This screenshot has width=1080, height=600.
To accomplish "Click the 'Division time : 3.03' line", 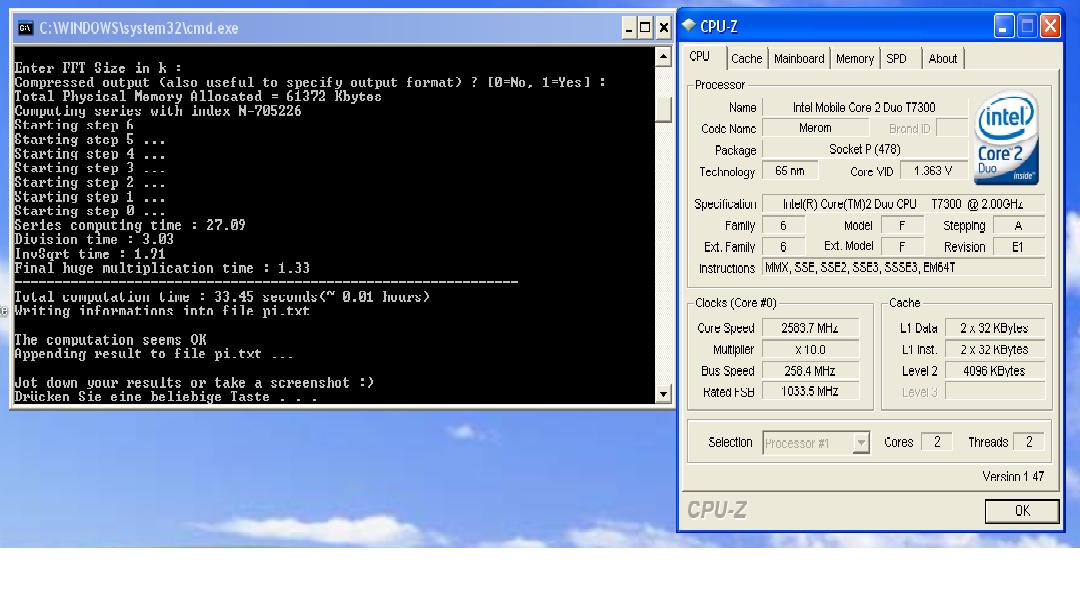I will tap(94, 240).
